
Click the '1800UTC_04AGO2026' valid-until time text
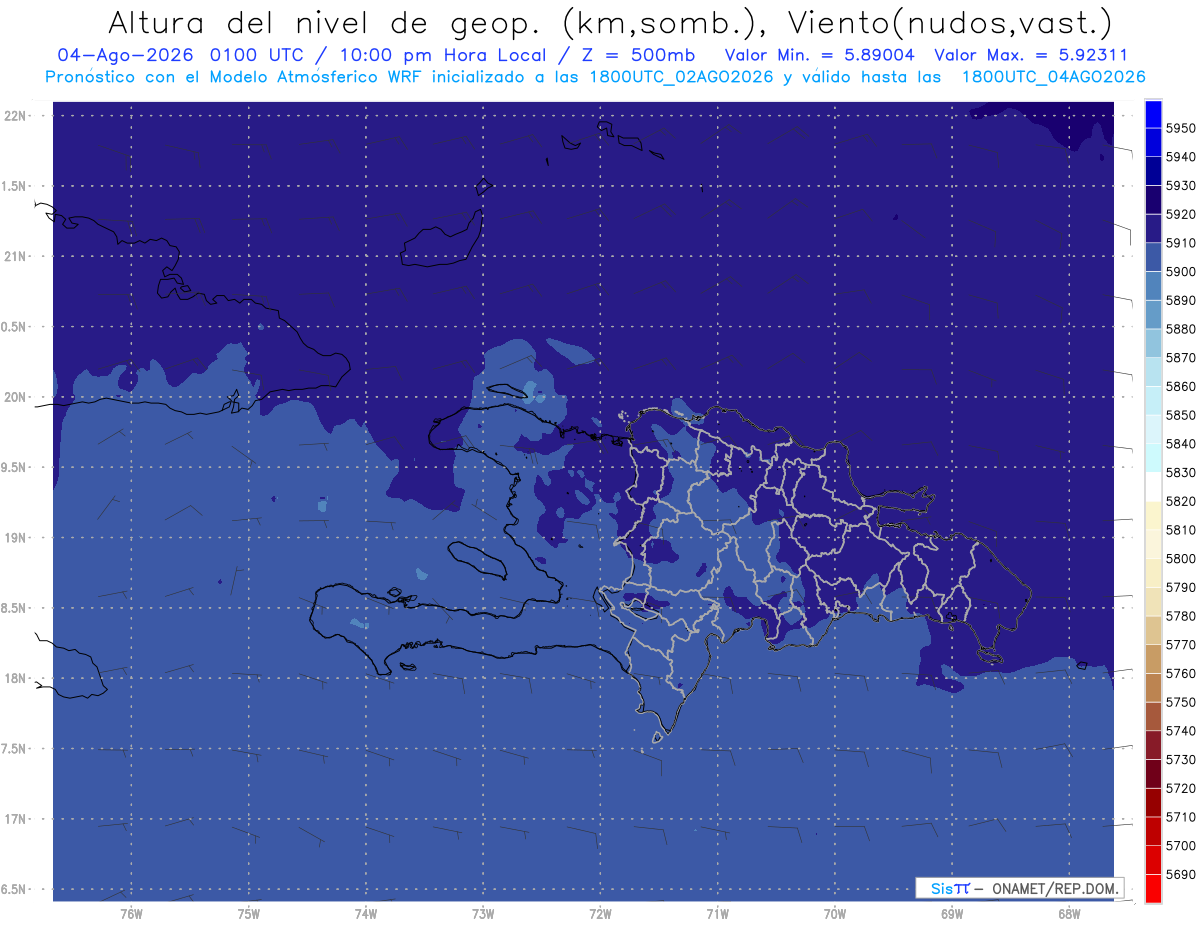pyautogui.click(x=1053, y=77)
